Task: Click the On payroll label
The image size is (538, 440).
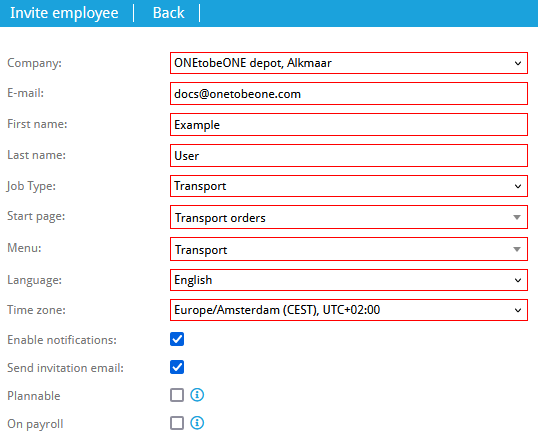Action: click(x=35, y=424)
